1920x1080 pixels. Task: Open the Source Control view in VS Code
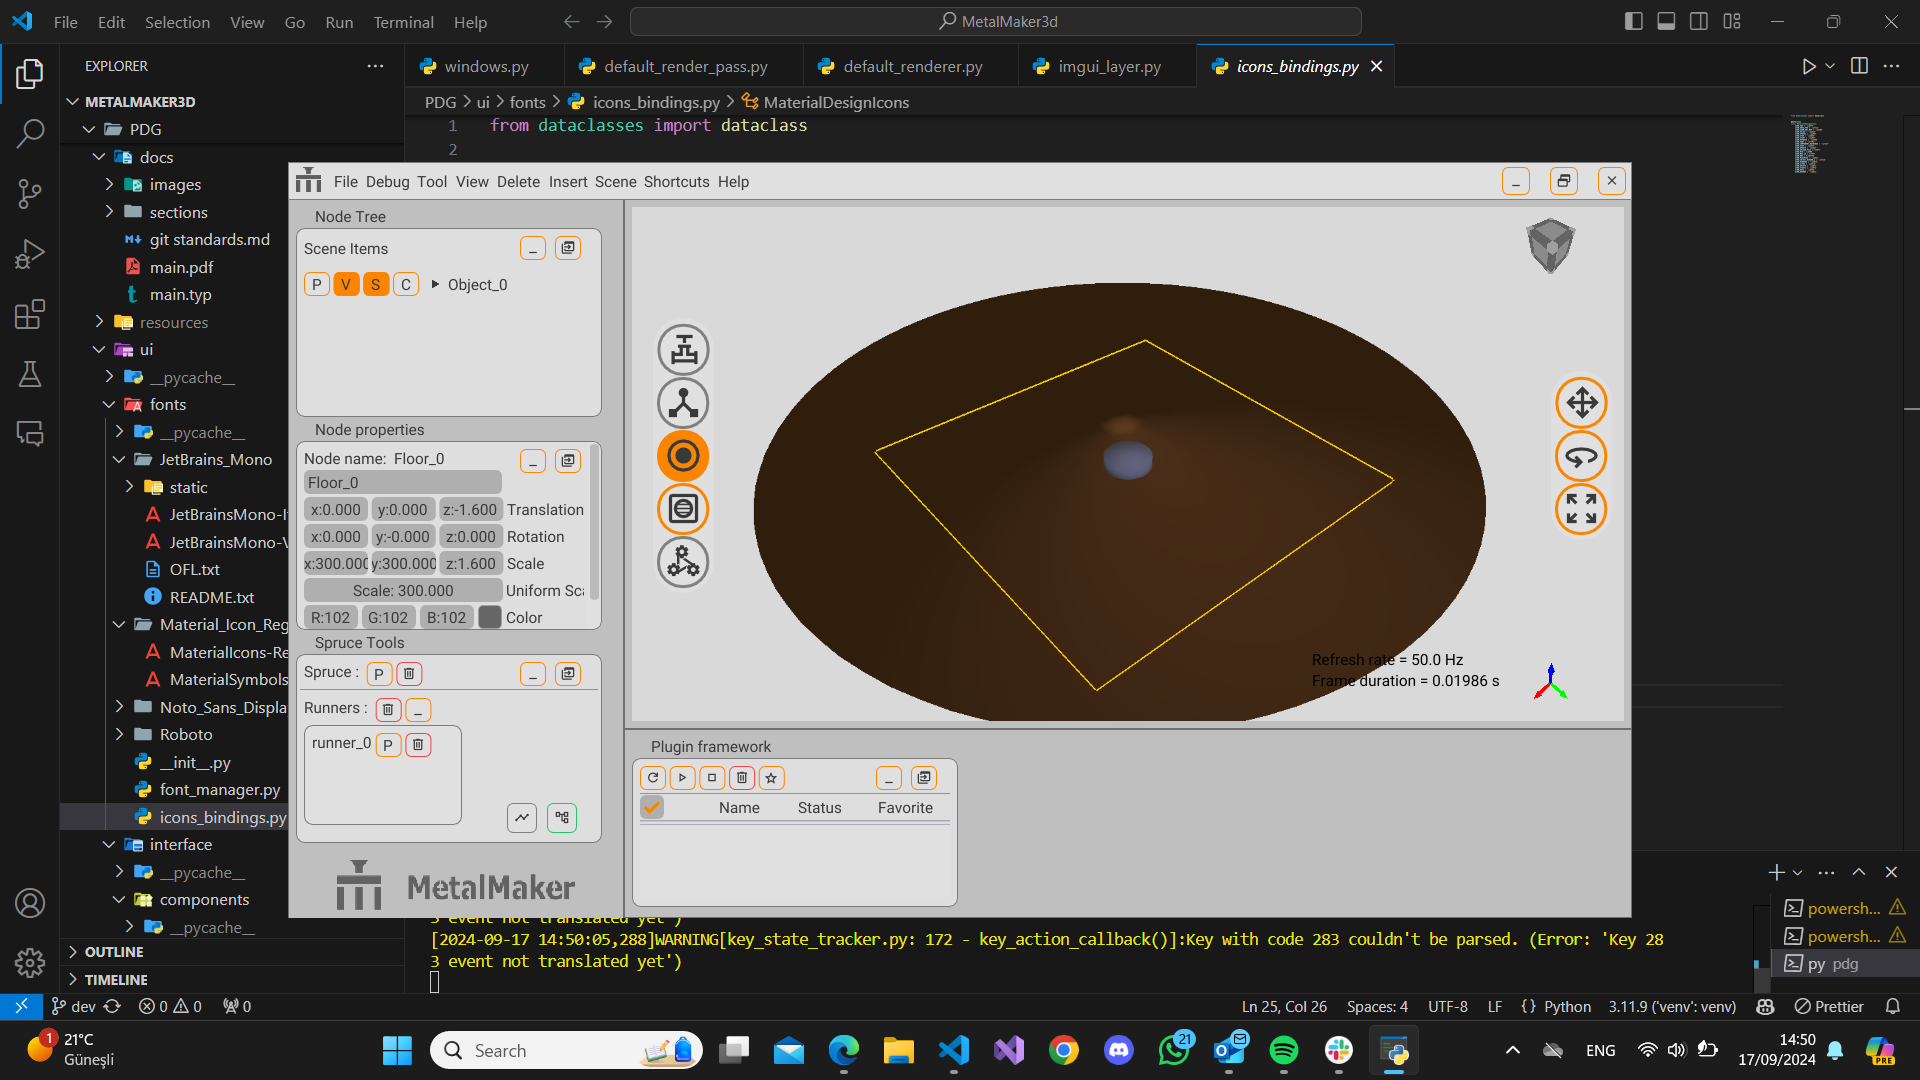click(x=30, y=194)
